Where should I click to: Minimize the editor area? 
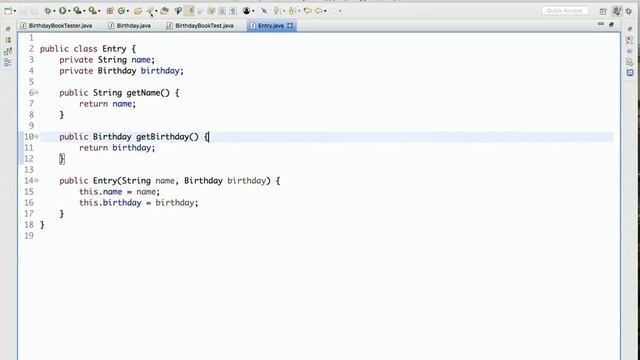[x=601, y=24]
